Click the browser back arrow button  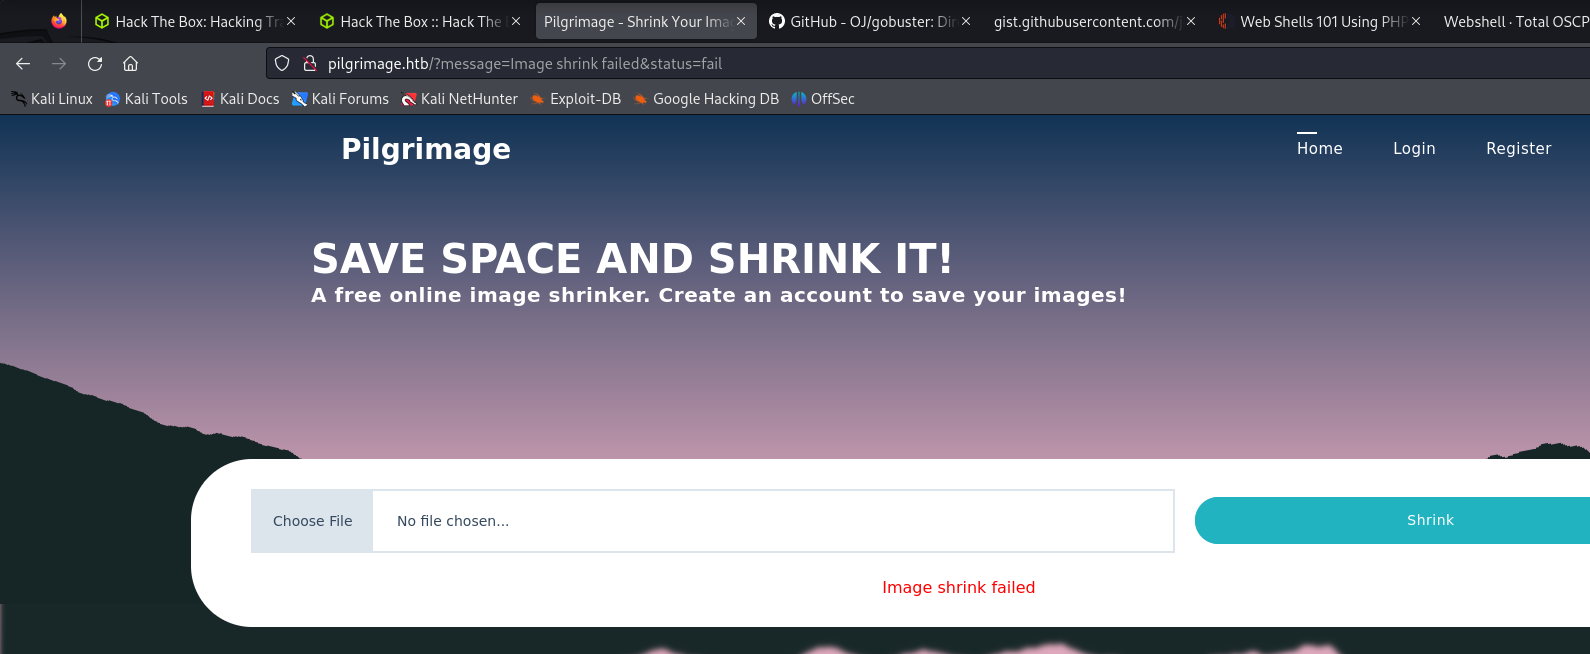pos(23,64)
